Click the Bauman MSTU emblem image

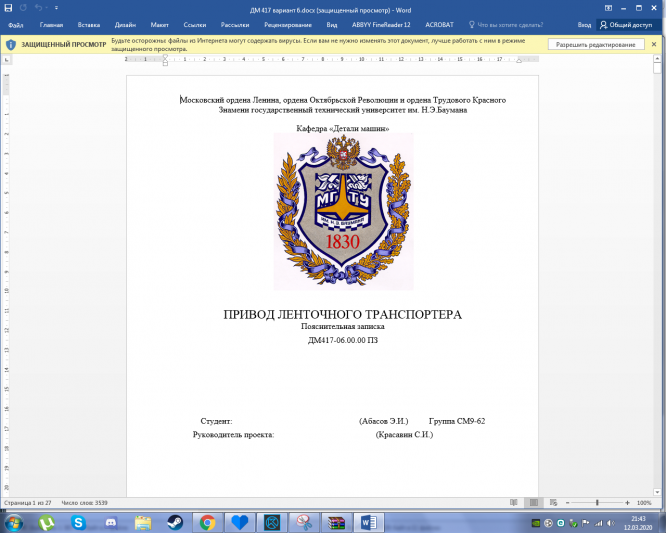[343, 212]
